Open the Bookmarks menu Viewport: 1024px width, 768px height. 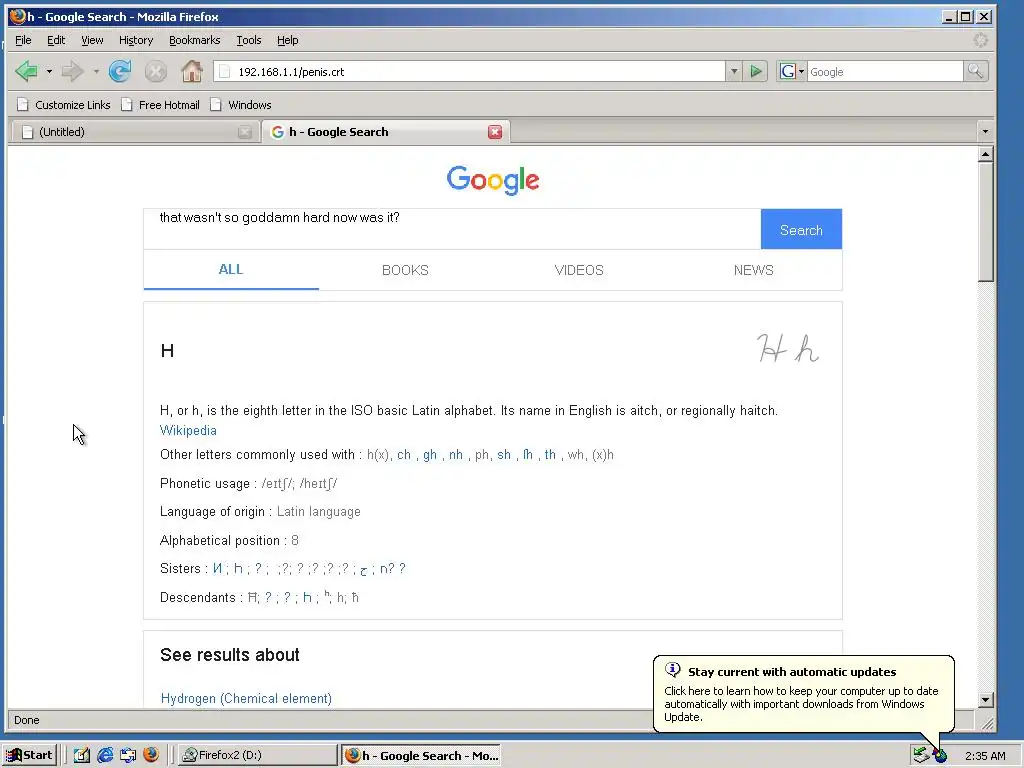tap(195, 40)
